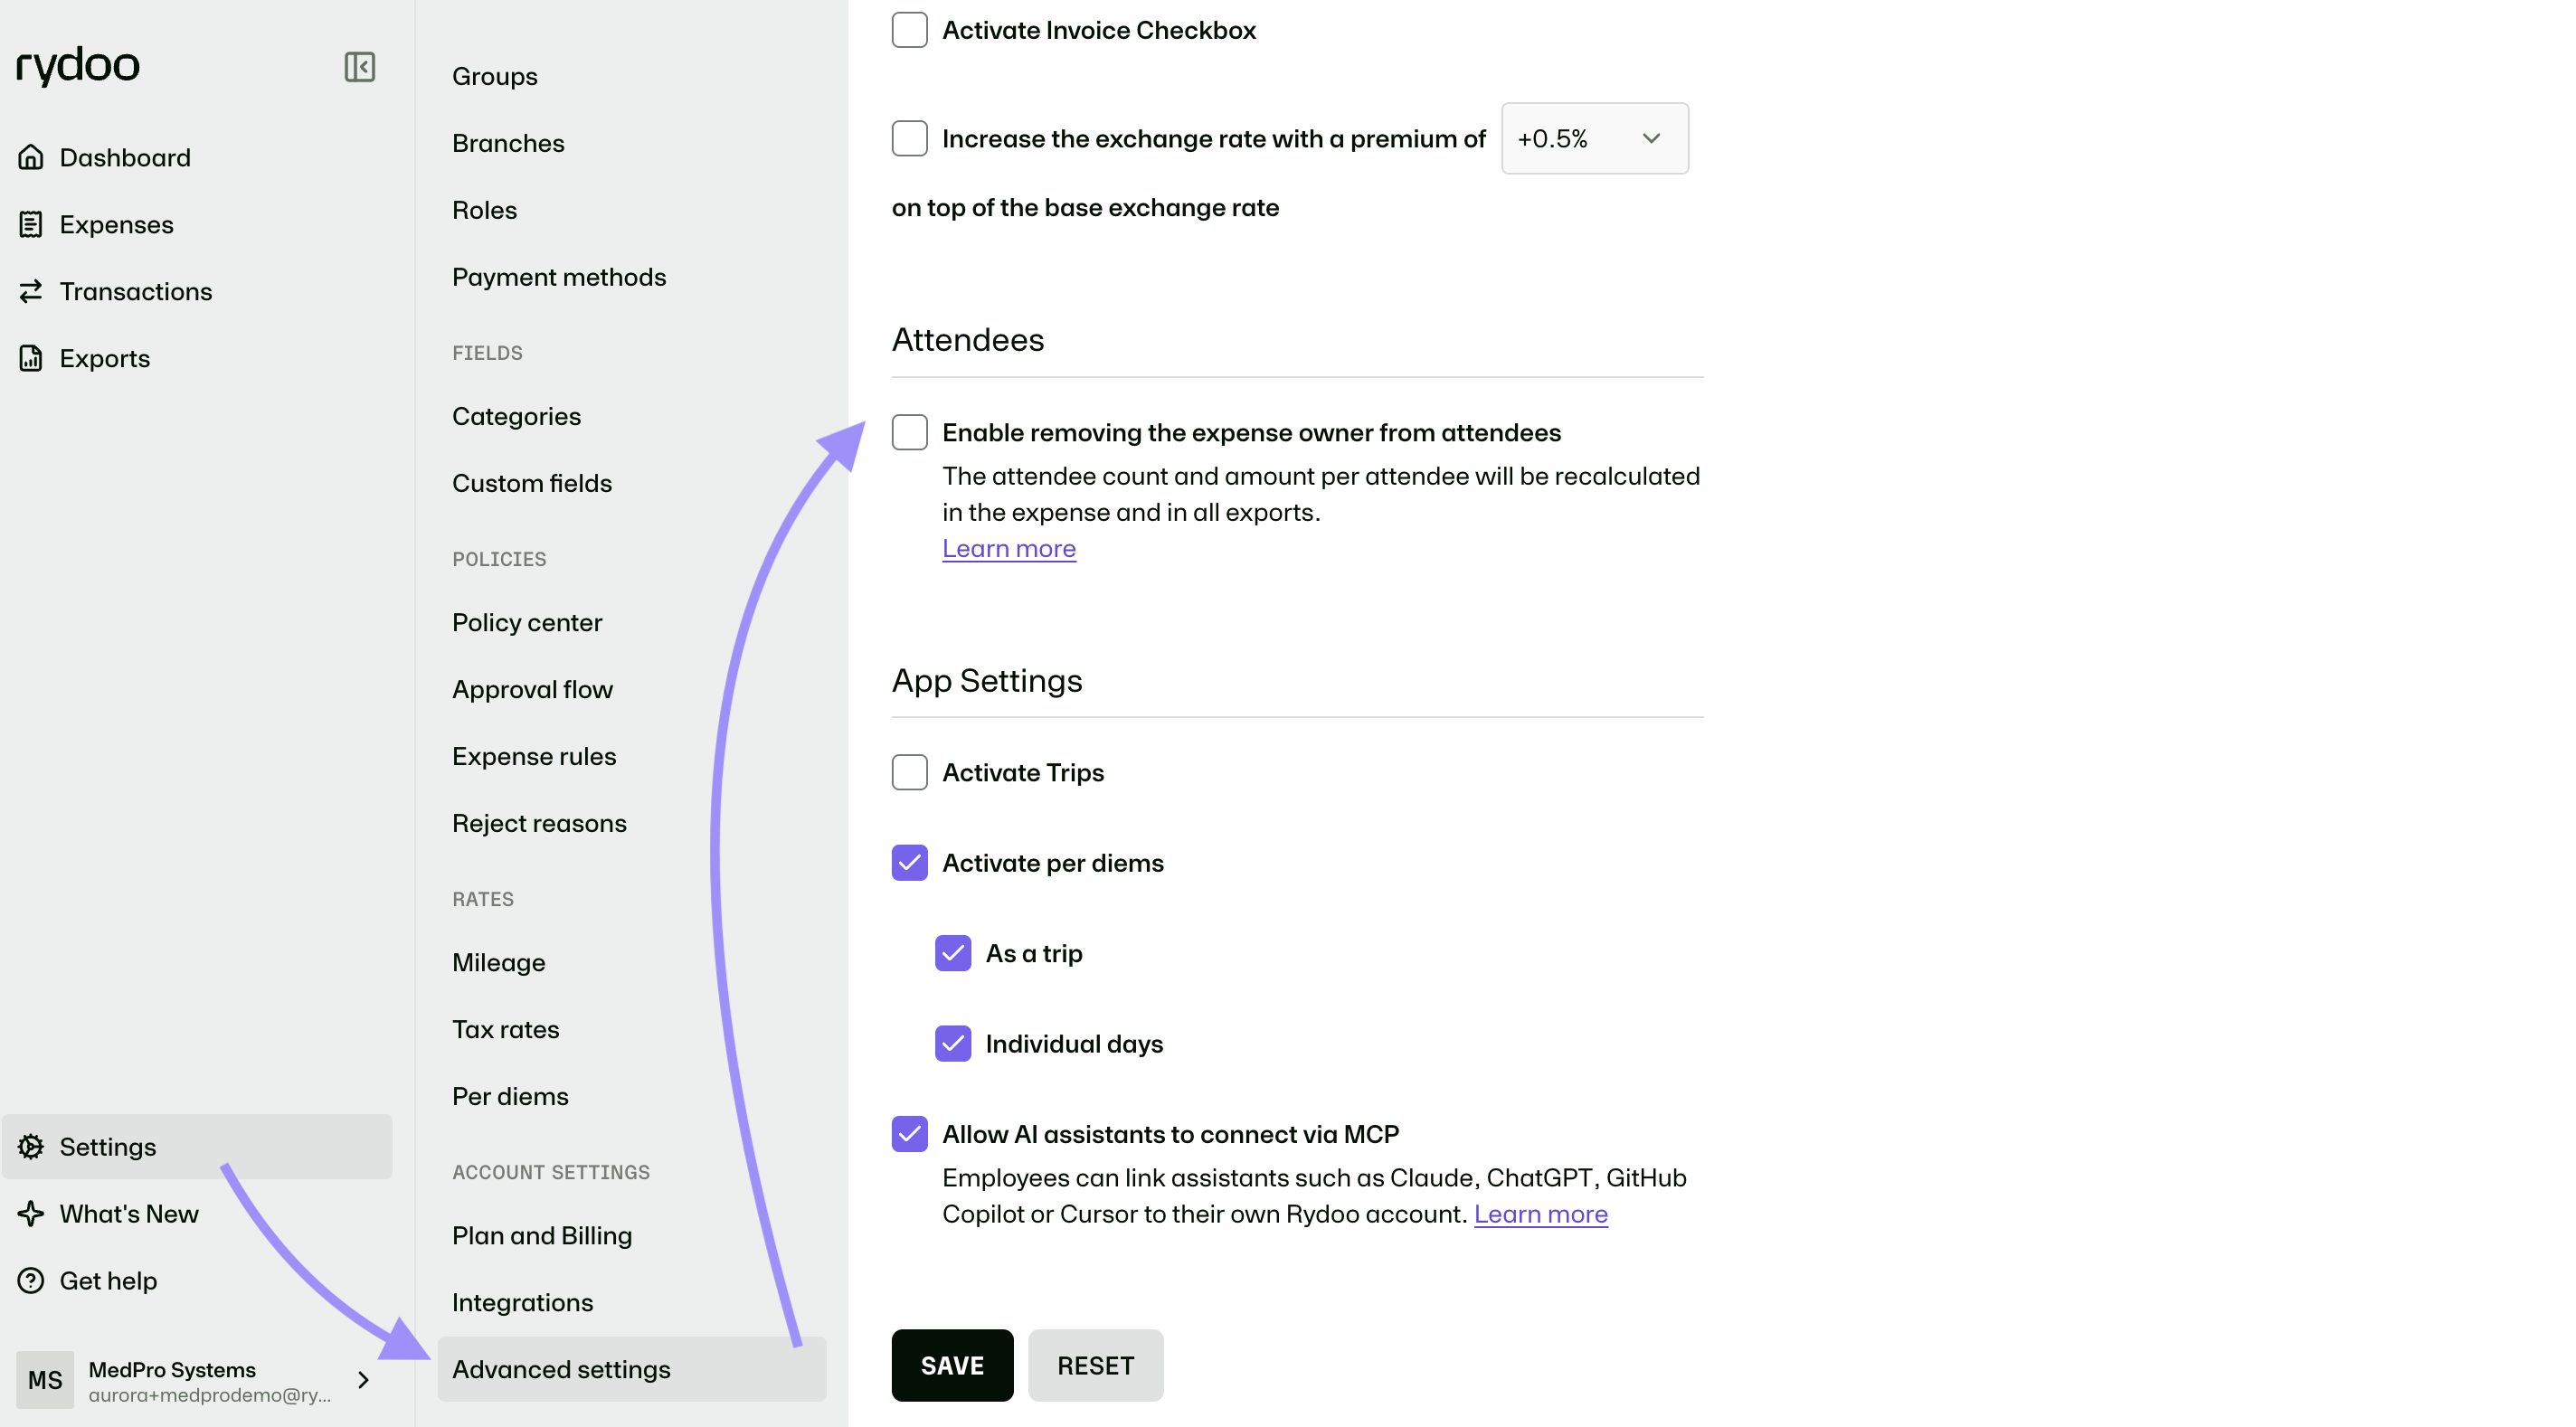2576x1427 pixels.
Task: Open Per diems rates page
Action: tap(510, 1096)
